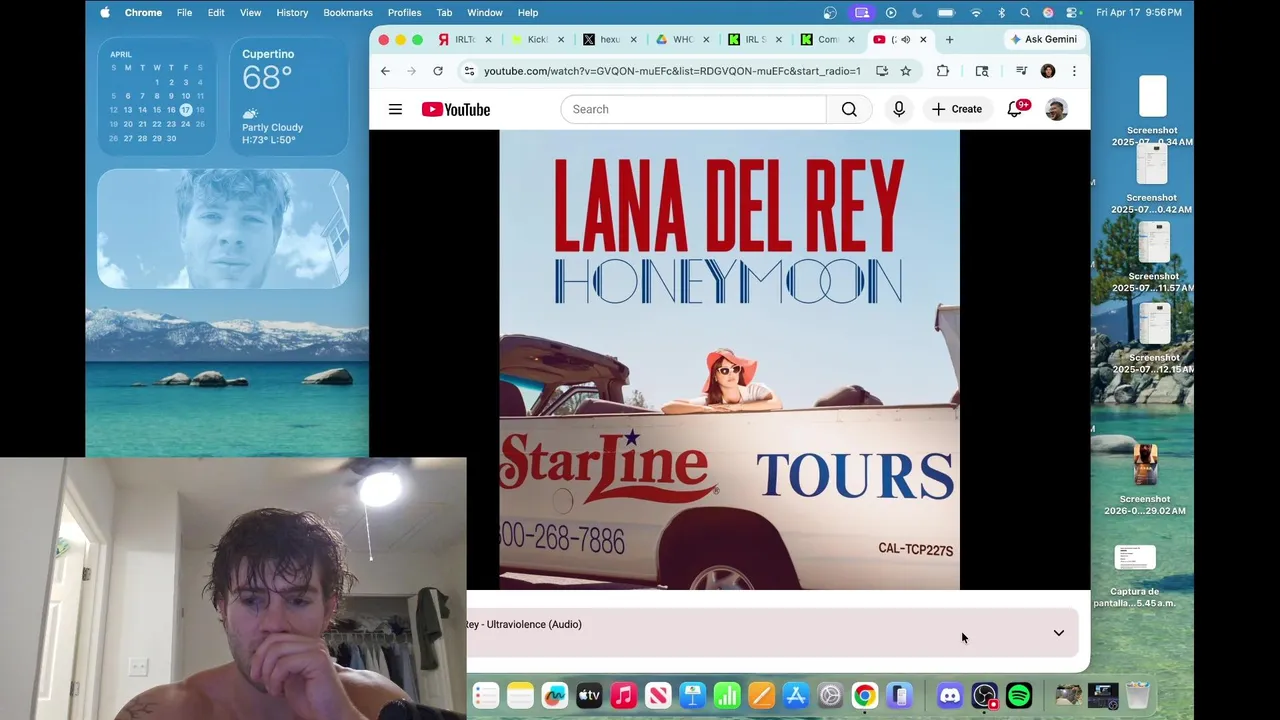Go to the YouTube home logo
This screenshot has height=720, width=1280.
point(456,109)
